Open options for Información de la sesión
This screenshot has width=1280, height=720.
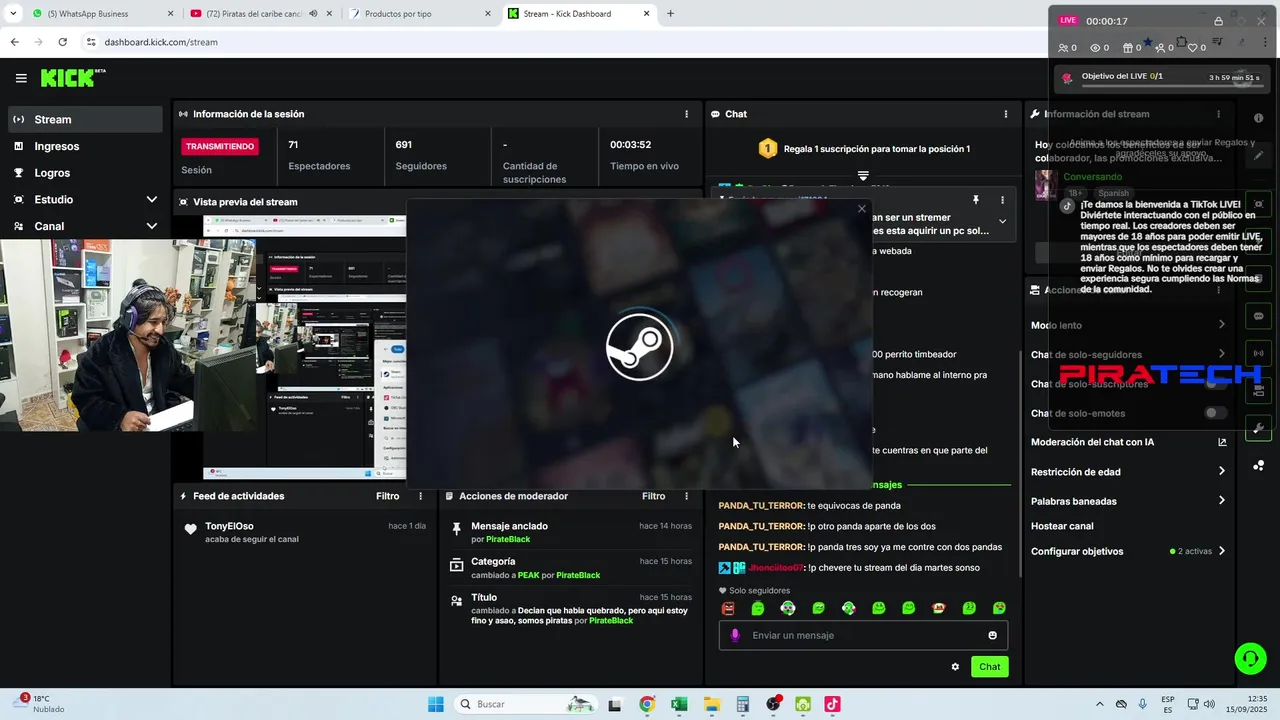point(686,114)
